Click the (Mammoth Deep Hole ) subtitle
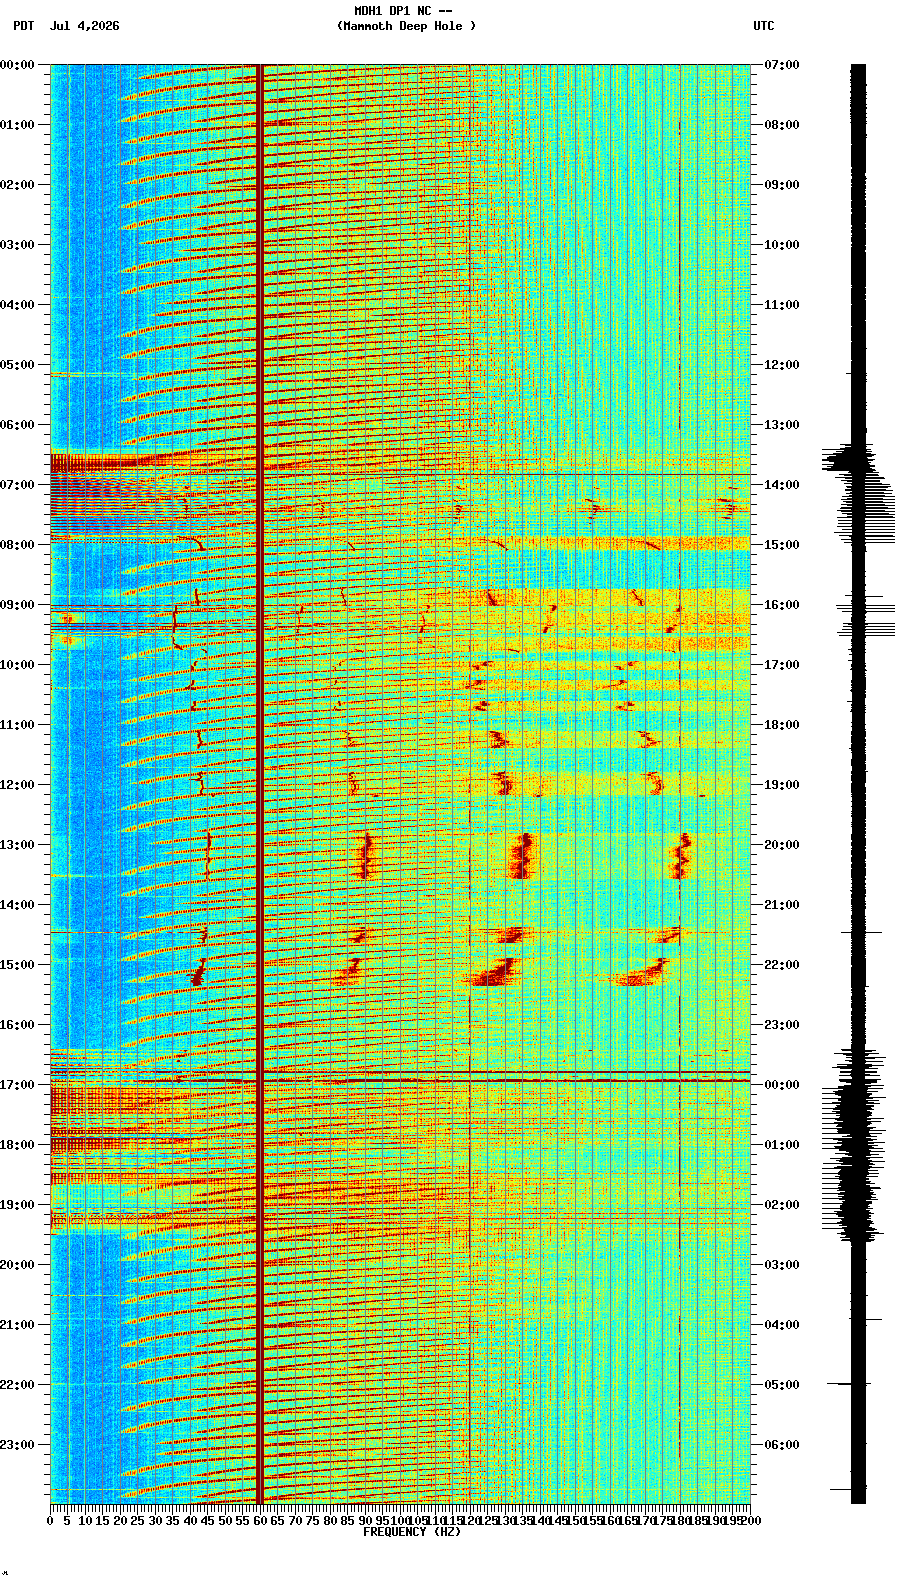Image resolution: width=902 pixels, height=1584 pixels. tap(407, 26)
